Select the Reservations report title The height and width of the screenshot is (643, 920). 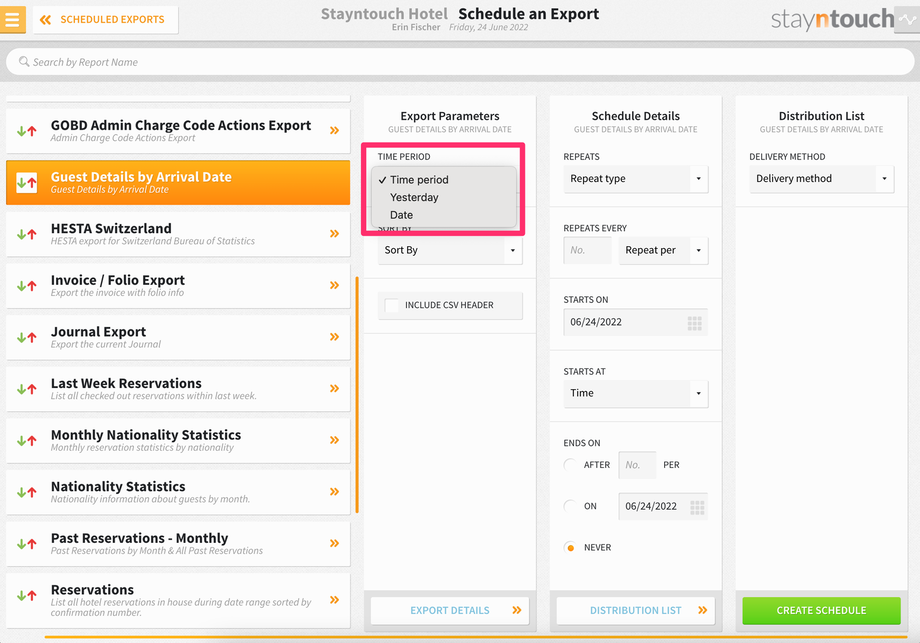point(92,590)
